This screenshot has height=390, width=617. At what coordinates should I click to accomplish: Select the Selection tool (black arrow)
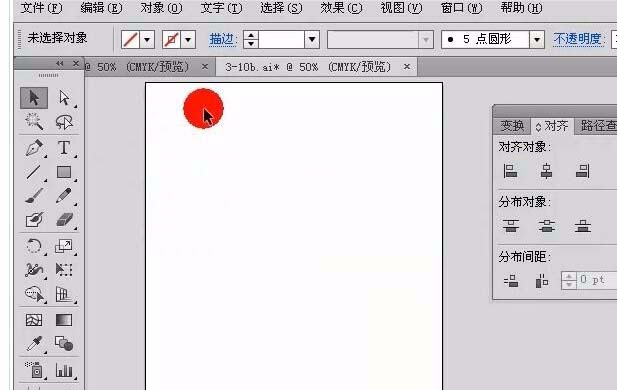coord(34,98)
